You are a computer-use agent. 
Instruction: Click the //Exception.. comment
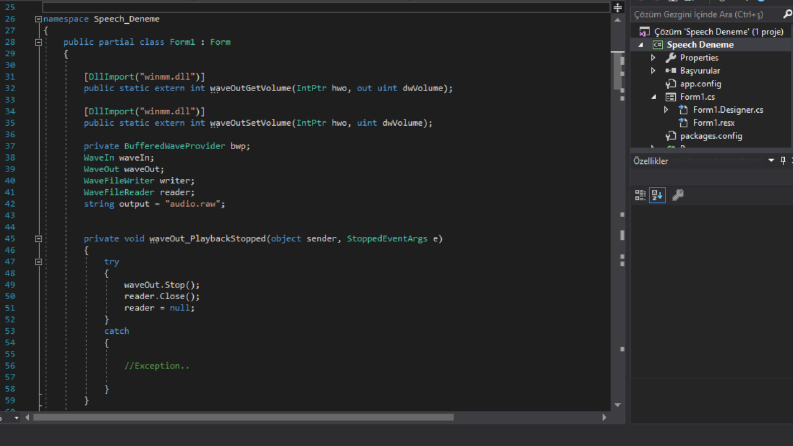point(157,366)
